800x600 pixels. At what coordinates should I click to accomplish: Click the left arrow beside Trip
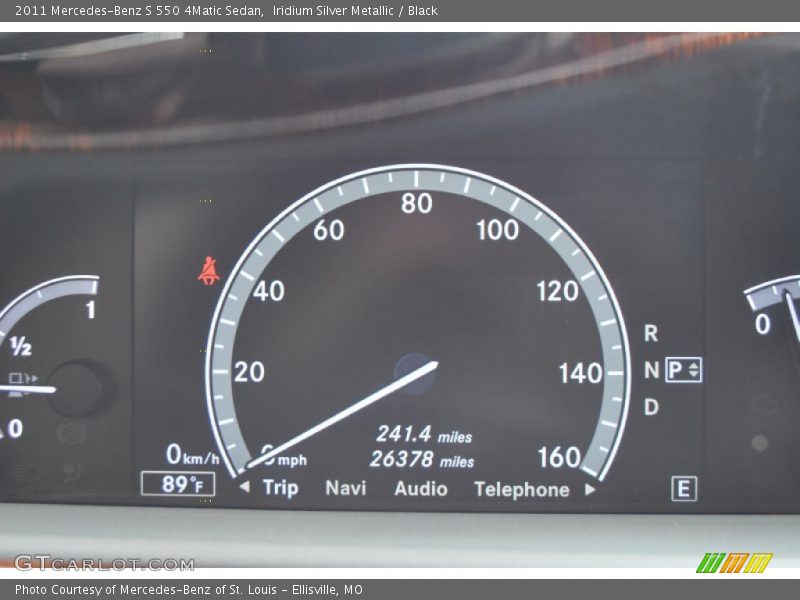pyautogui.click(x=245, y=487)
